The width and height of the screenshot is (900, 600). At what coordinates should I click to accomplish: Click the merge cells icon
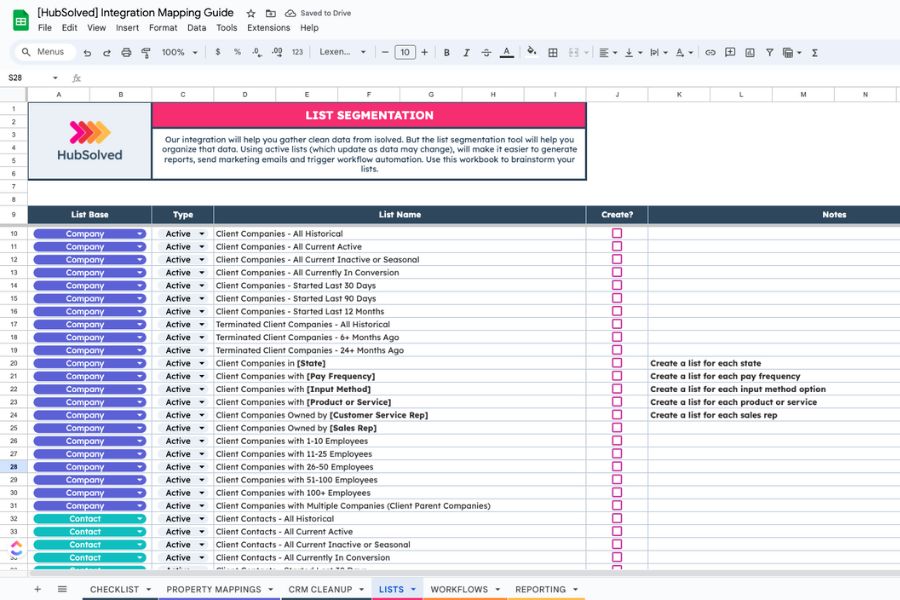573,52
